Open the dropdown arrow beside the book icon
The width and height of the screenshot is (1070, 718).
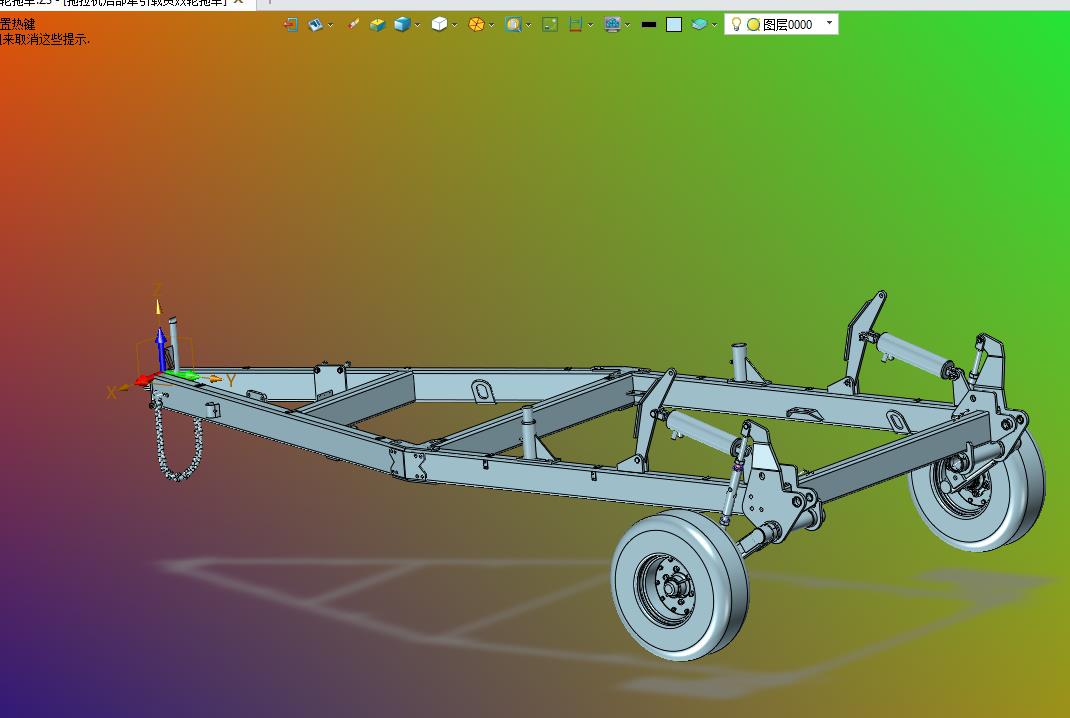click(330, 25)
